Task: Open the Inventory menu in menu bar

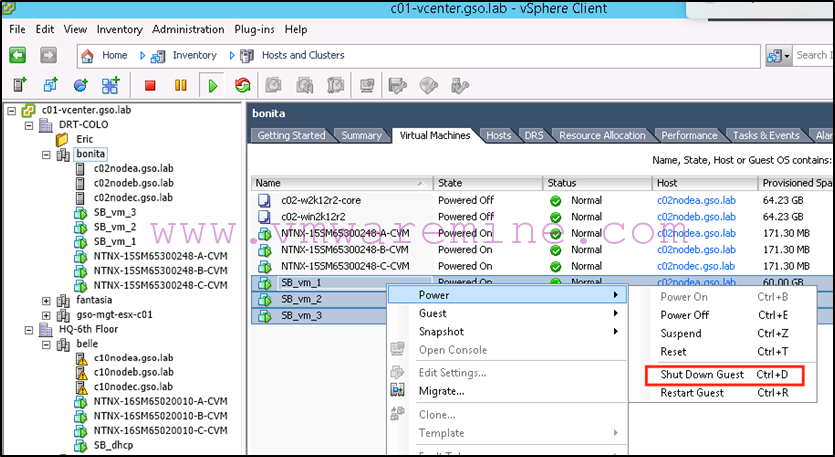Action: coord(119,29)
